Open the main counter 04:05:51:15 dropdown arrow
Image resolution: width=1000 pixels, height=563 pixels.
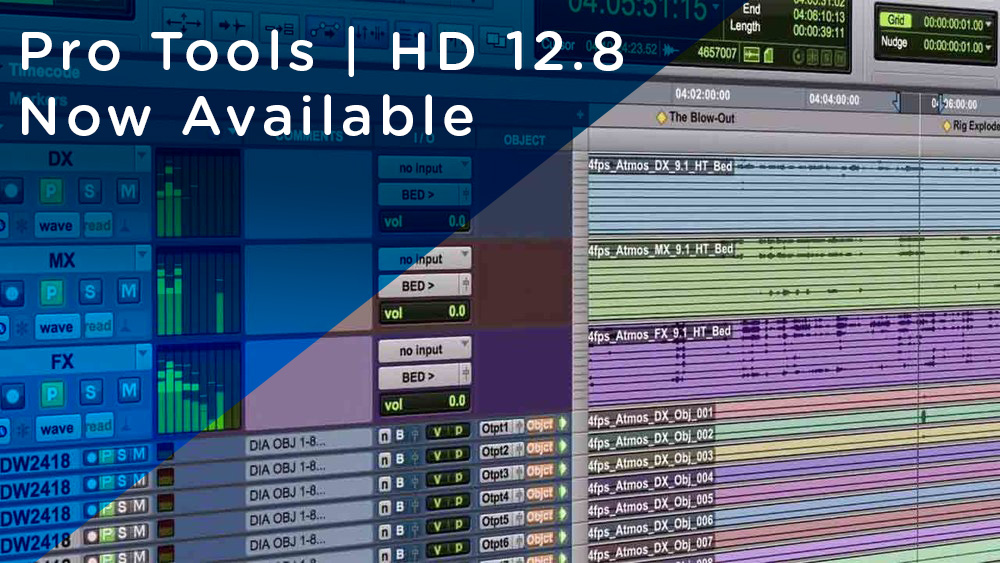pos(716,7)
